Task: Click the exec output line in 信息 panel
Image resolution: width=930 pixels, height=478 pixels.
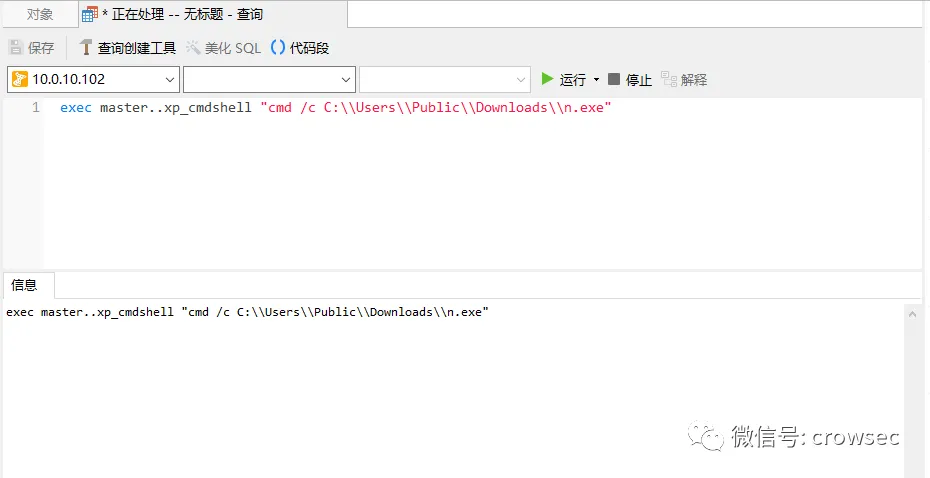Action: point(247,312)
